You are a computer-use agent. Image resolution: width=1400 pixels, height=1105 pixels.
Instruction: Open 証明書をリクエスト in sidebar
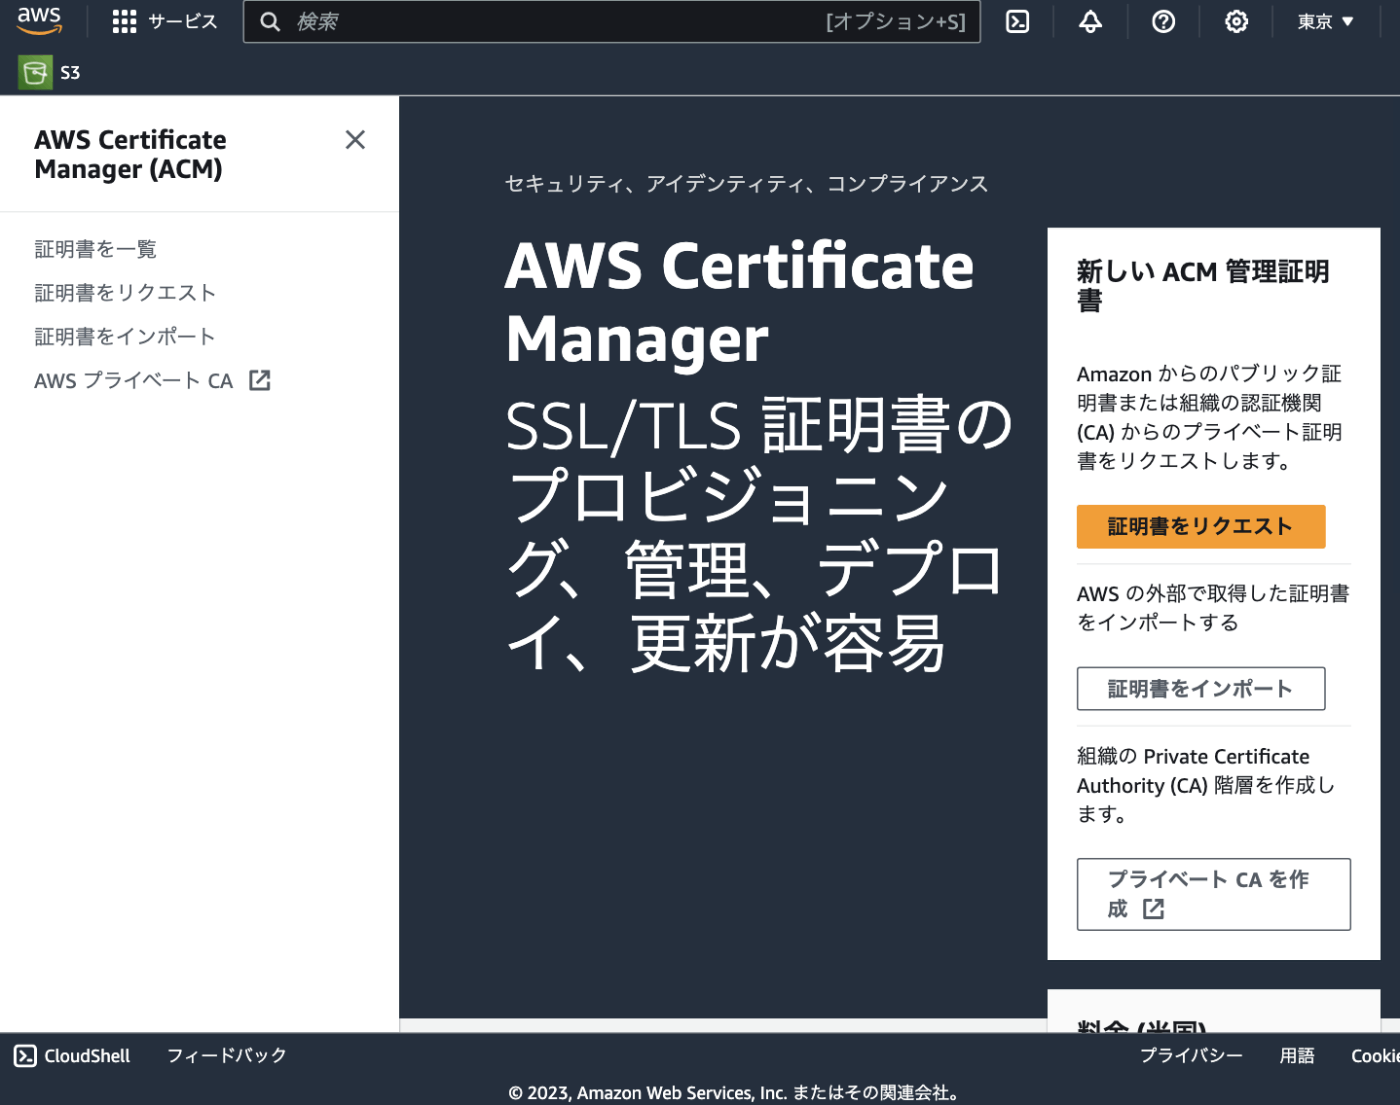(125, 293)
